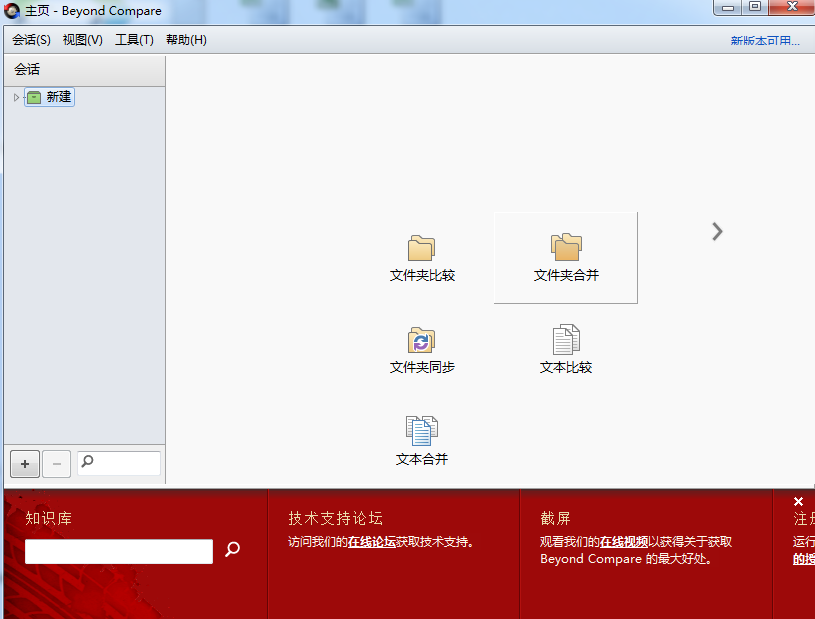The image size is (815, 619).
Task: Click the Beyond Compare title bar app icon
Action: click(x=12, y=11)
